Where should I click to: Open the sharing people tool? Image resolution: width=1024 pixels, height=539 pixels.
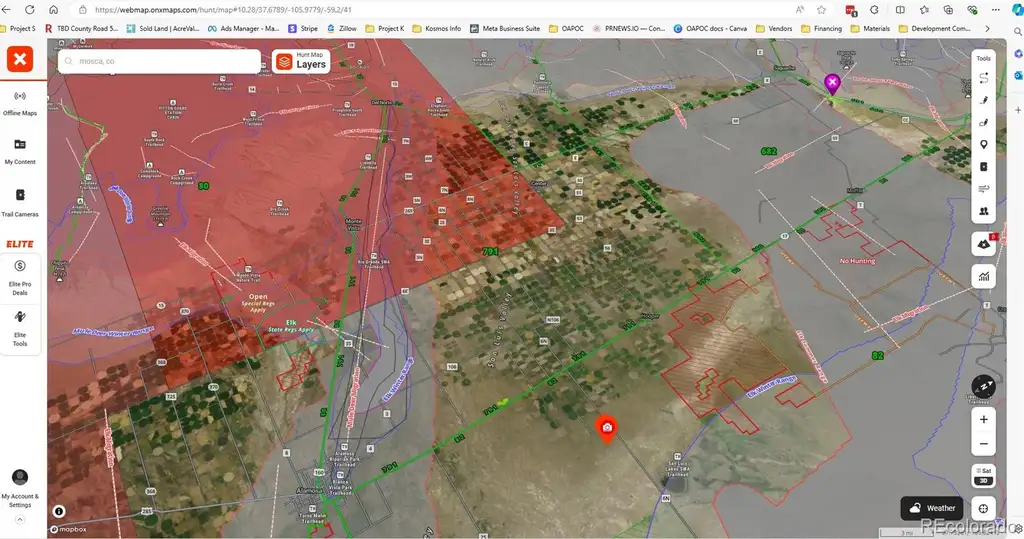984,211
